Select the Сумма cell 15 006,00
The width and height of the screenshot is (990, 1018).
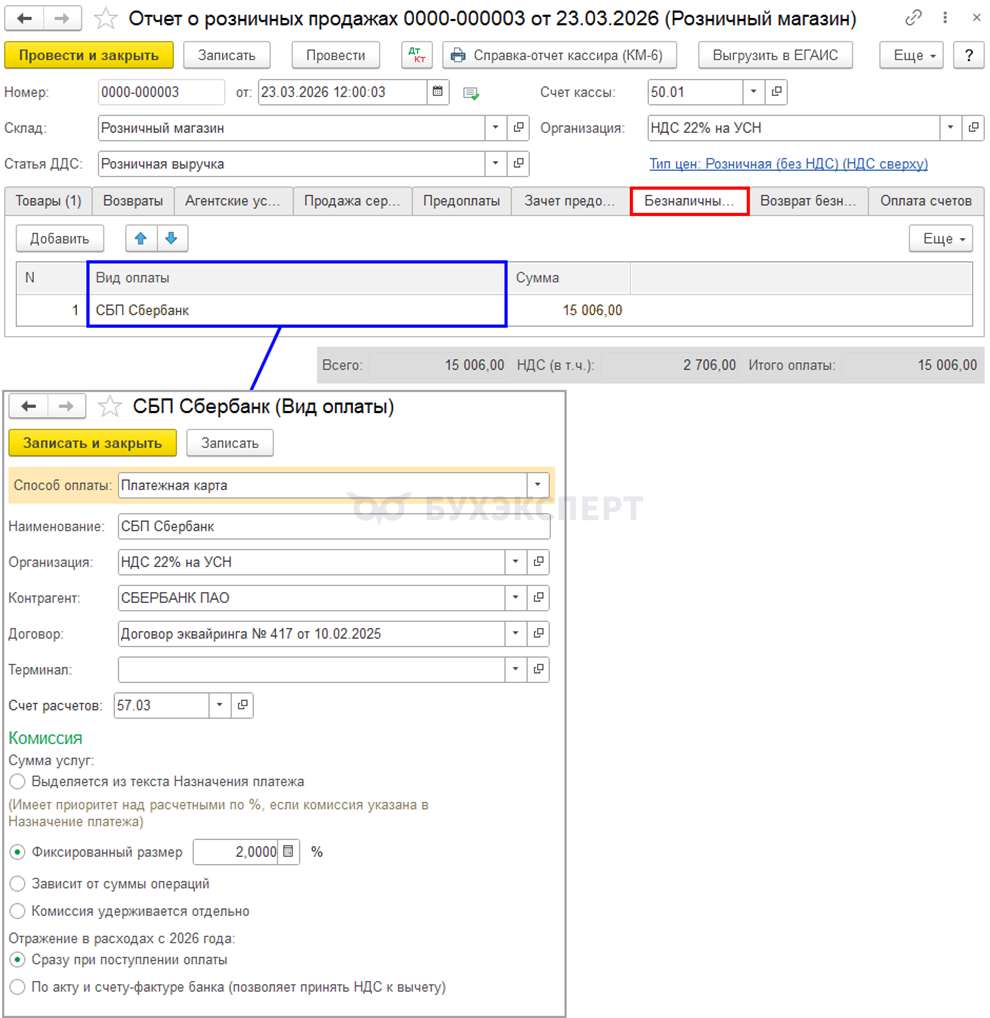[x=569, y=310]
